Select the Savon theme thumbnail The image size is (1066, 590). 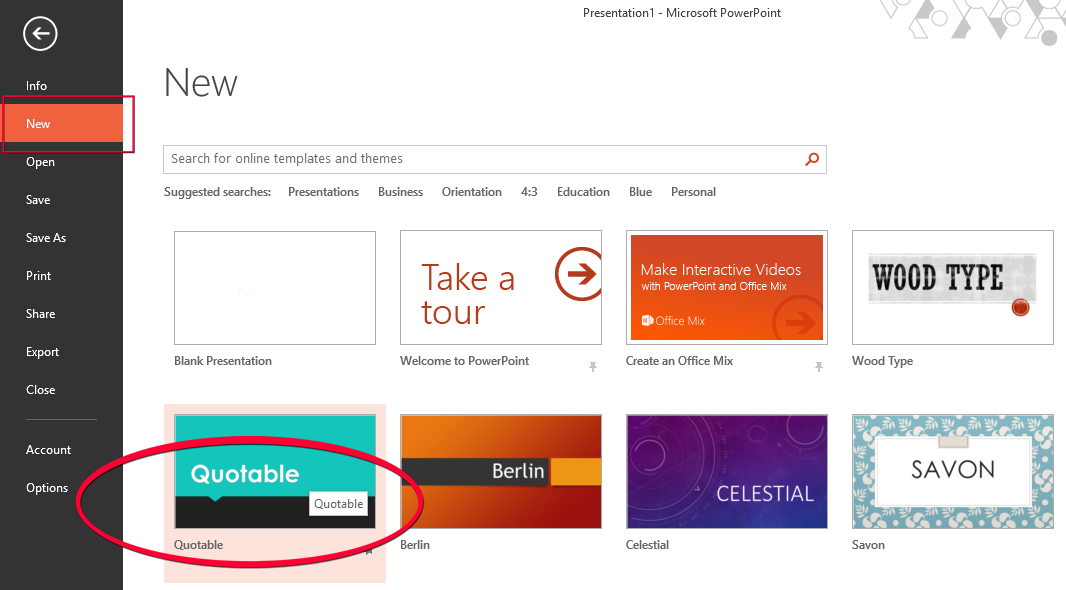[952, 471]
